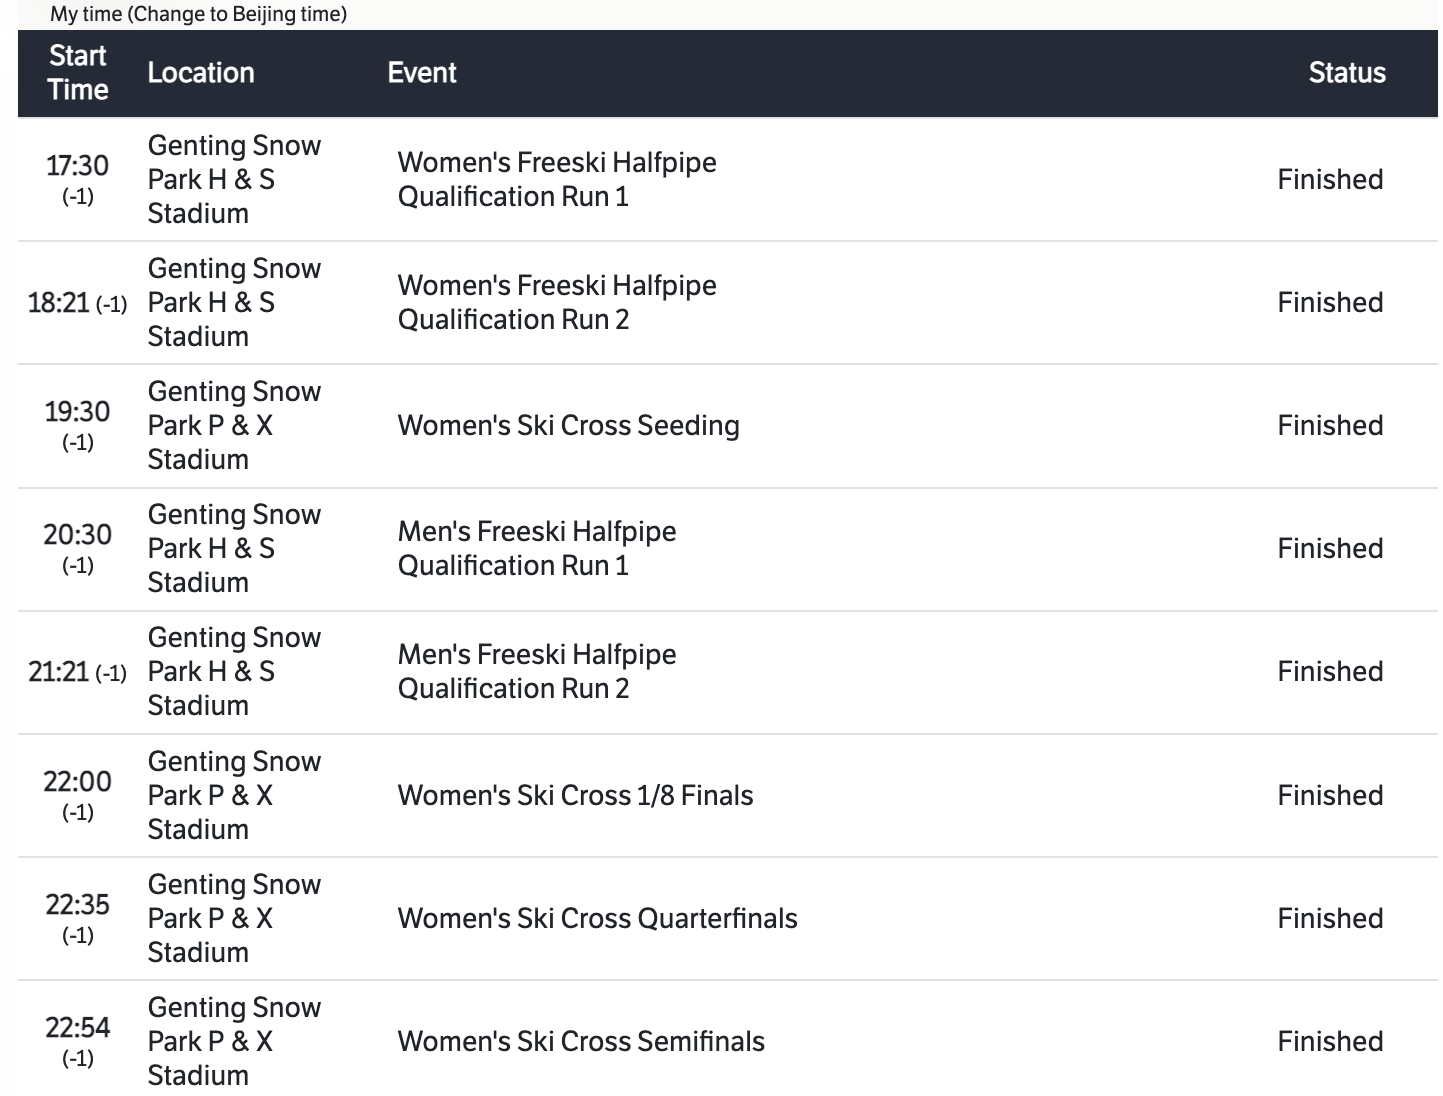Click Finished status for Ski Cross Semifinals

[x=1329, y=1042]
